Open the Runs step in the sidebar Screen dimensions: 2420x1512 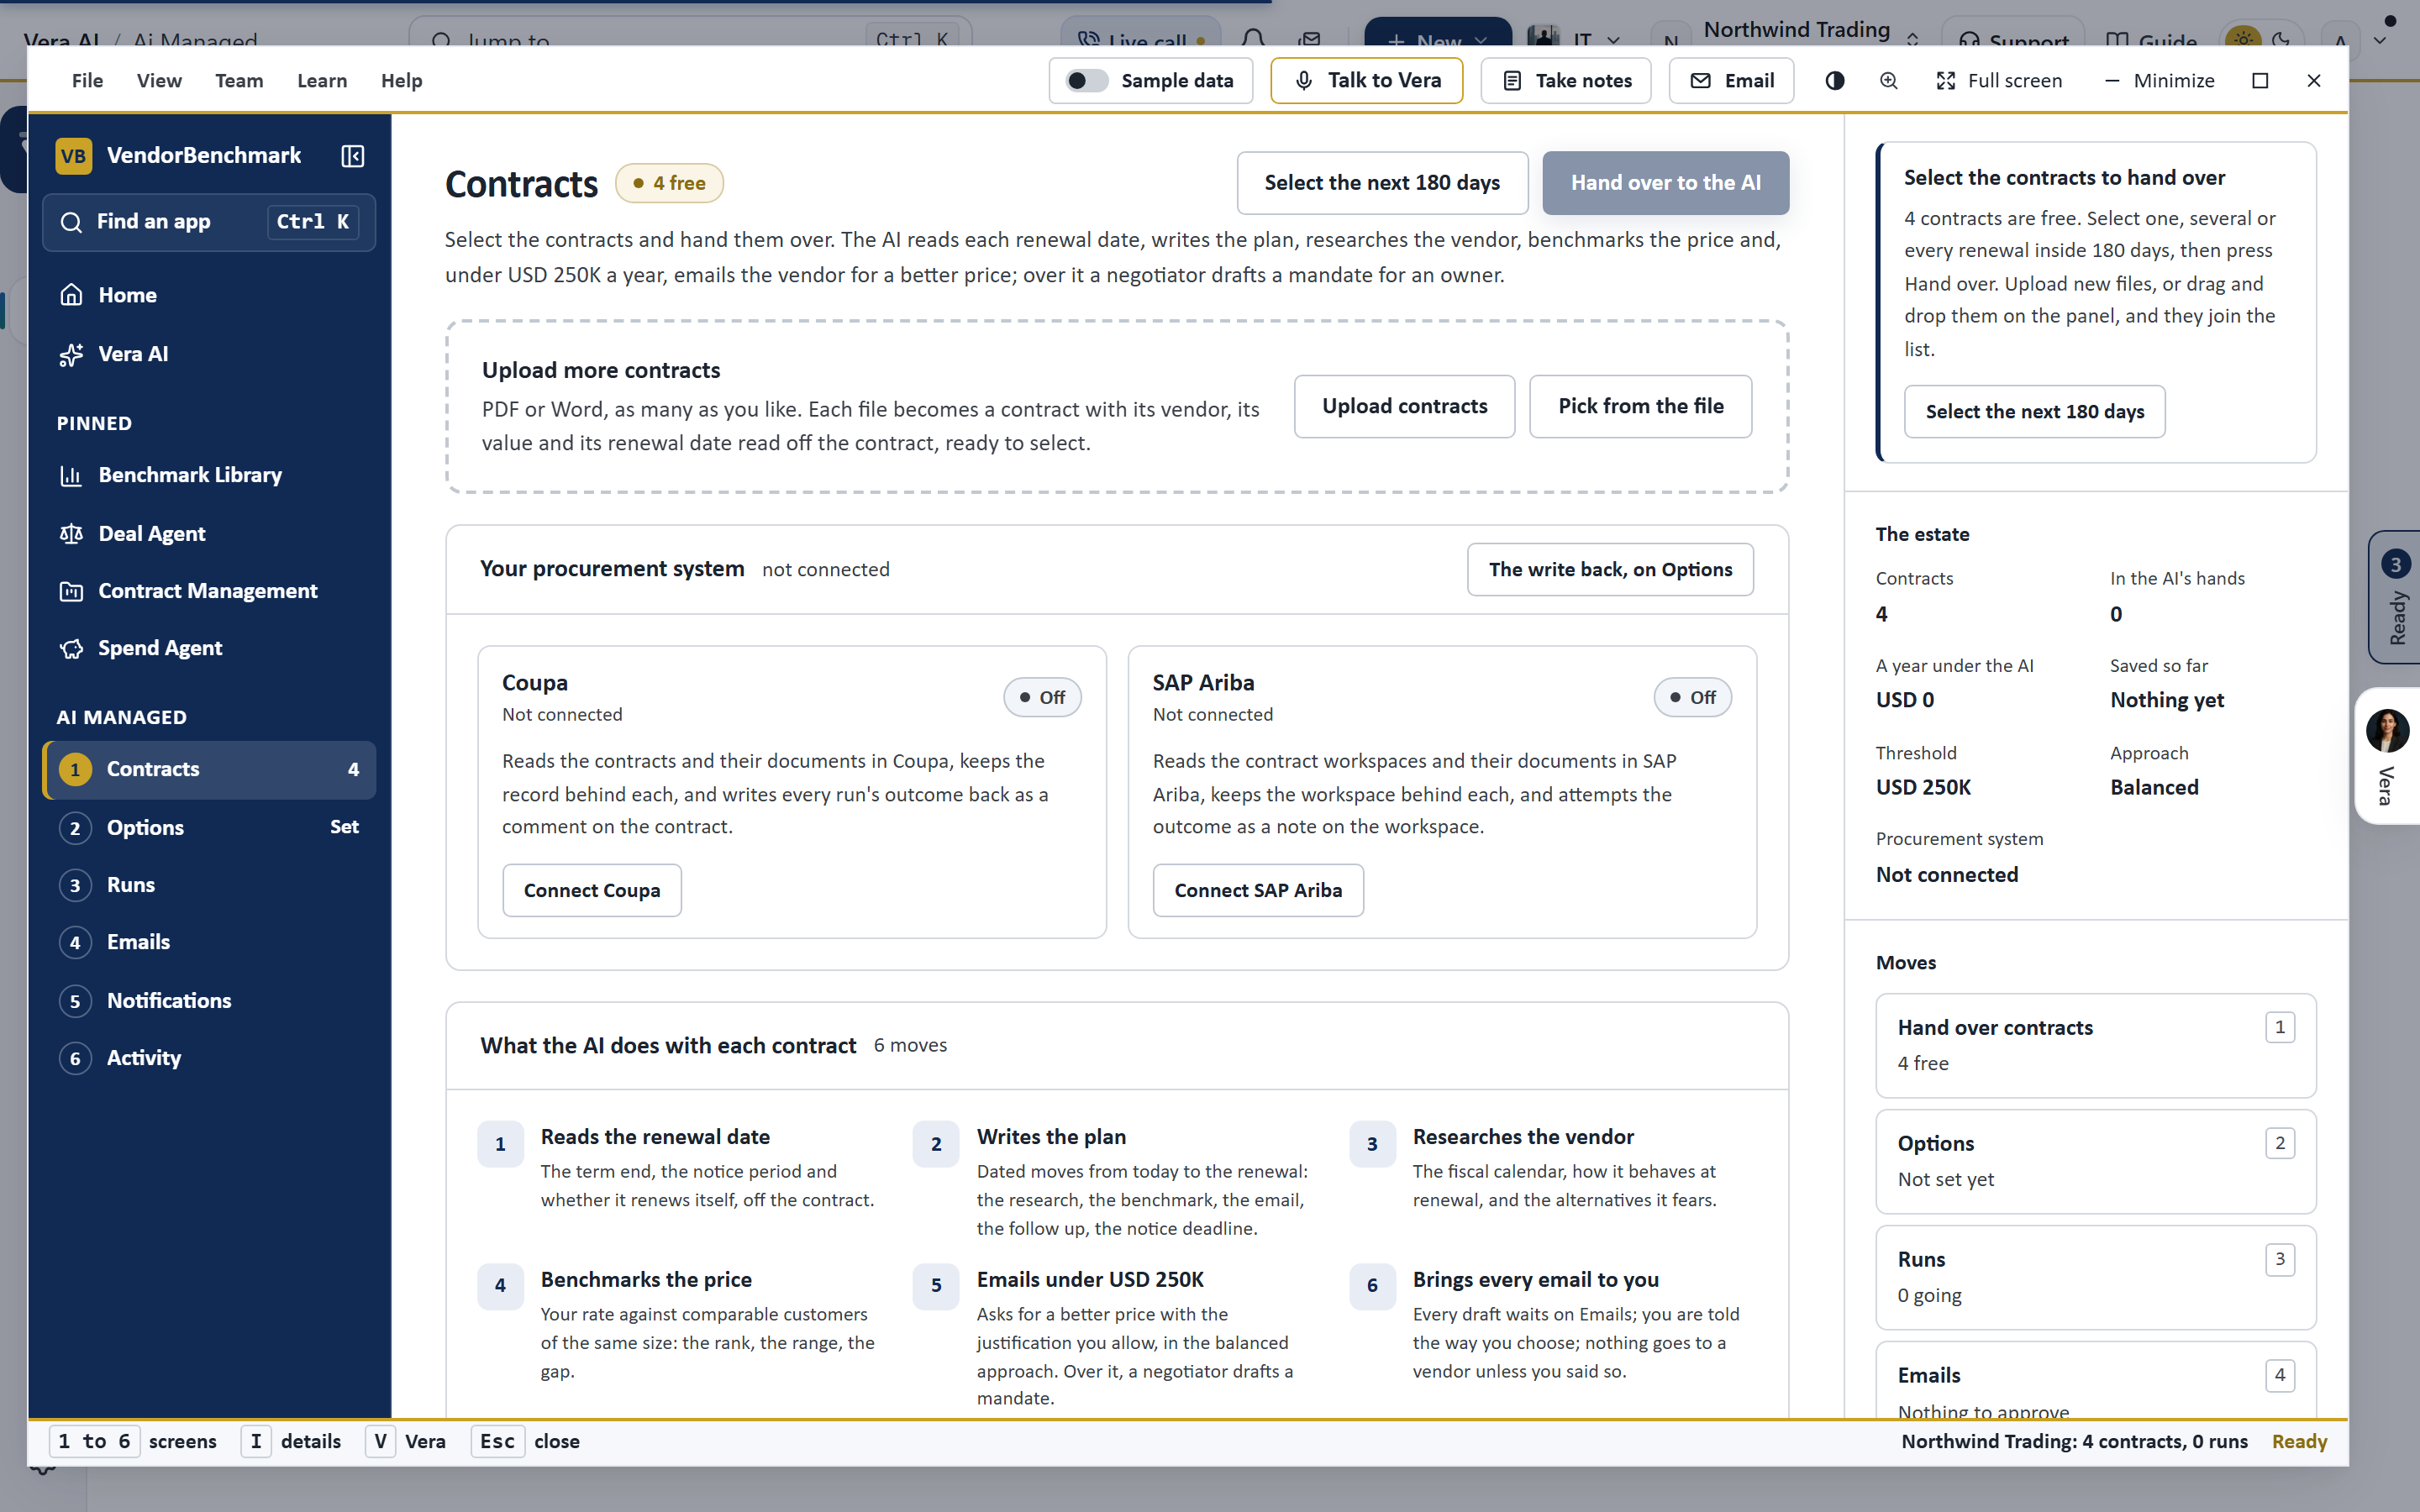[x=209, y=885]
